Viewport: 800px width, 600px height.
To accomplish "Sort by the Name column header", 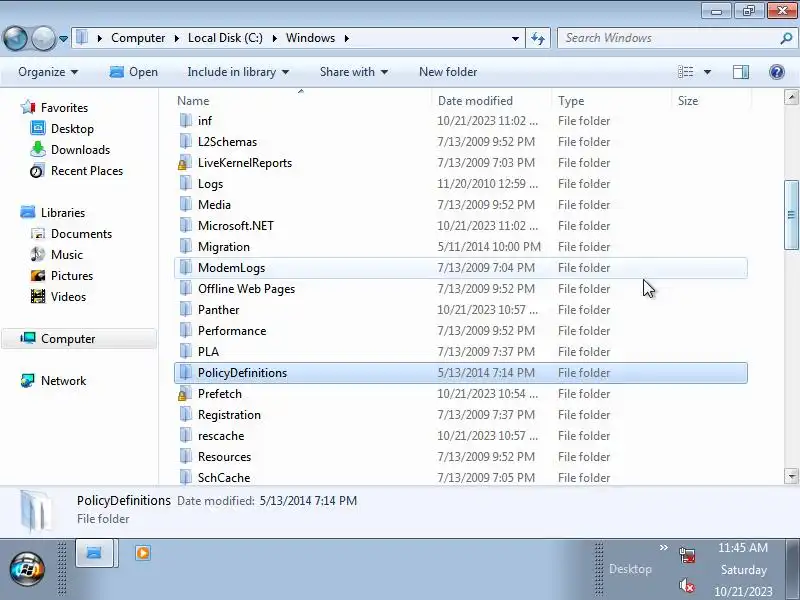I will pyautogui.click(x=303, y=101).
